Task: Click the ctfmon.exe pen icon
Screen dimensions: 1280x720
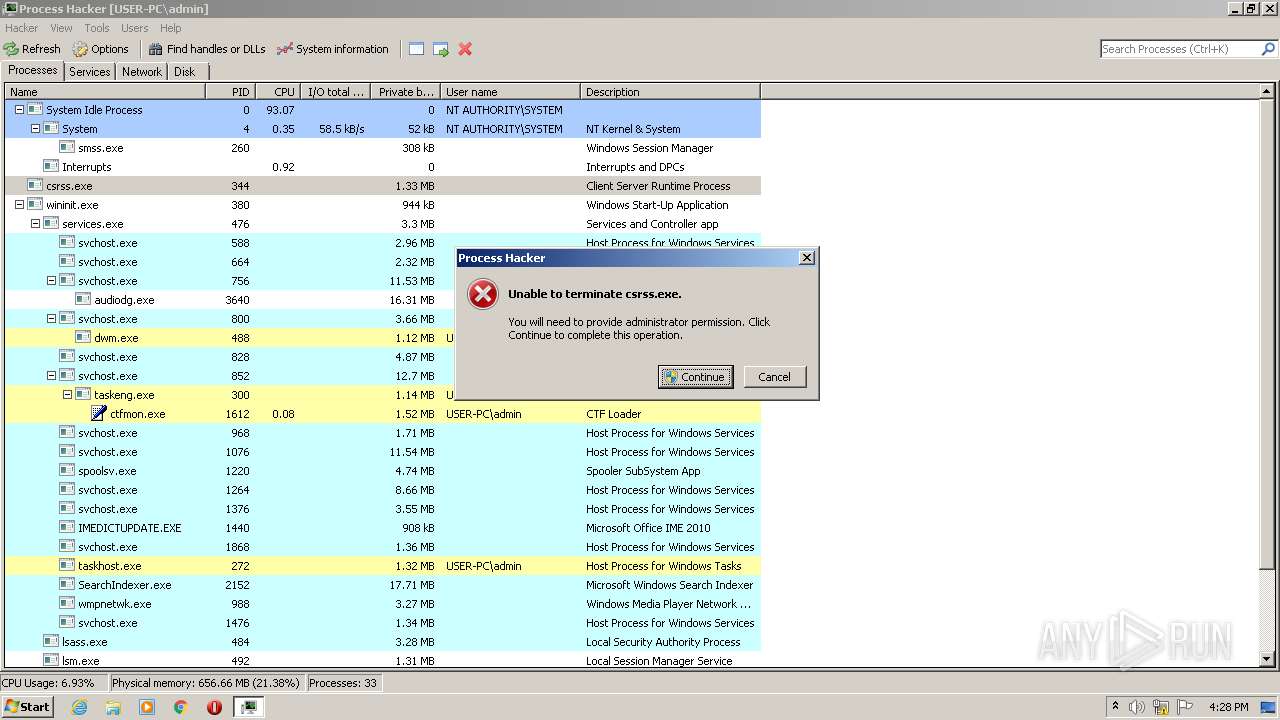Action: [98, 414]
